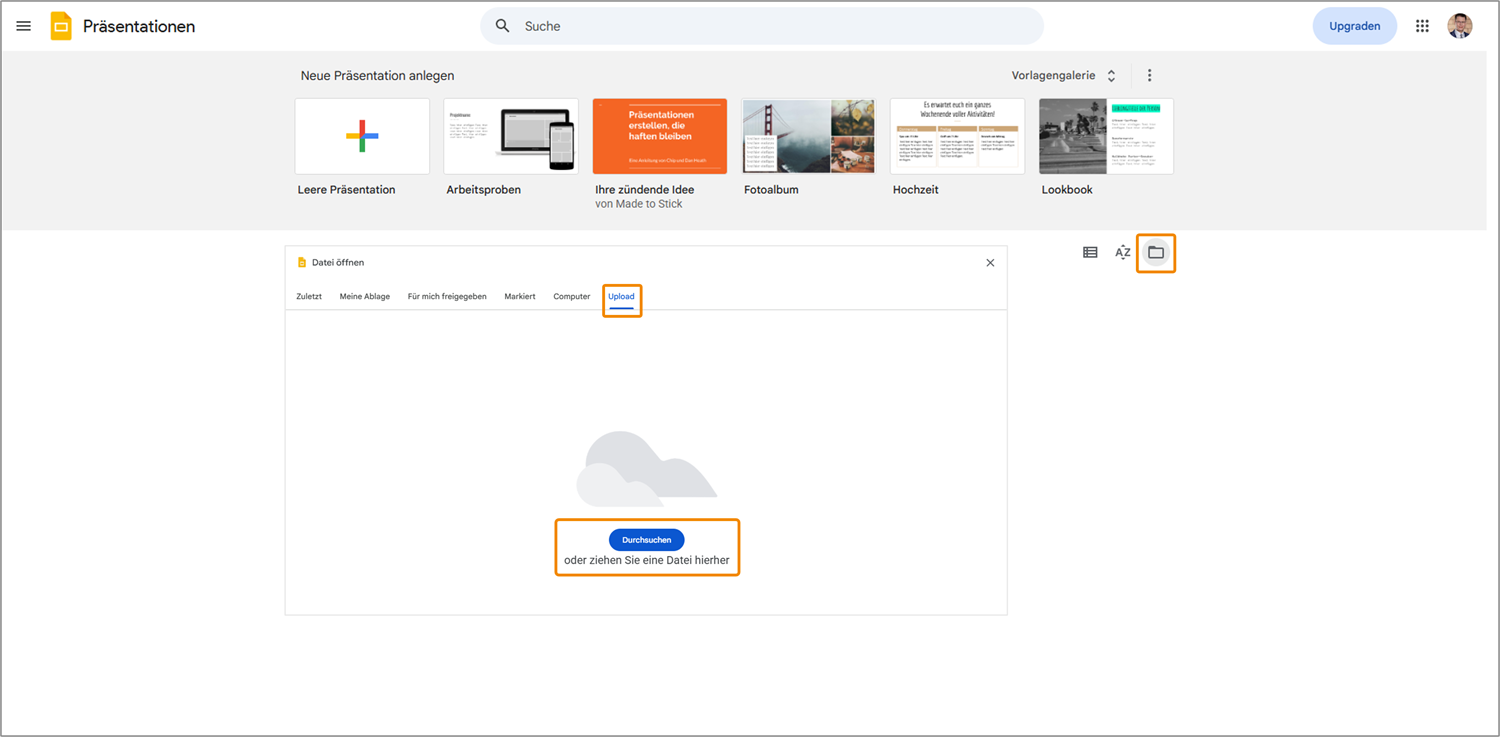Open the Für mich freigegeben tab
Image resolution: width=1500 pixels, height=737 pixels.
(447, 297)
